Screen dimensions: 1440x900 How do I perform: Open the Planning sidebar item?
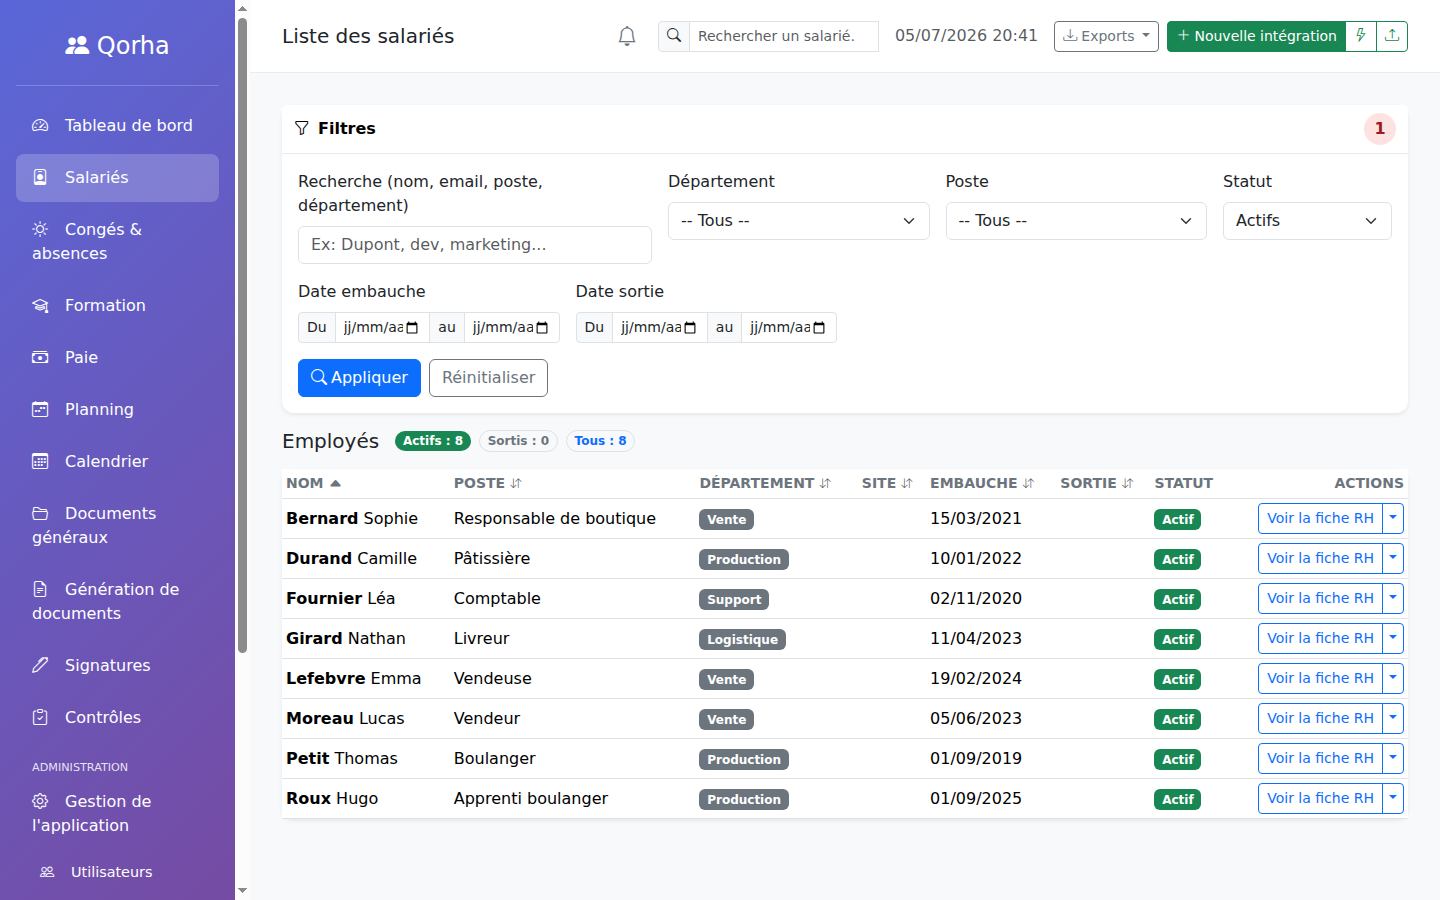click(x=117, y=409)
